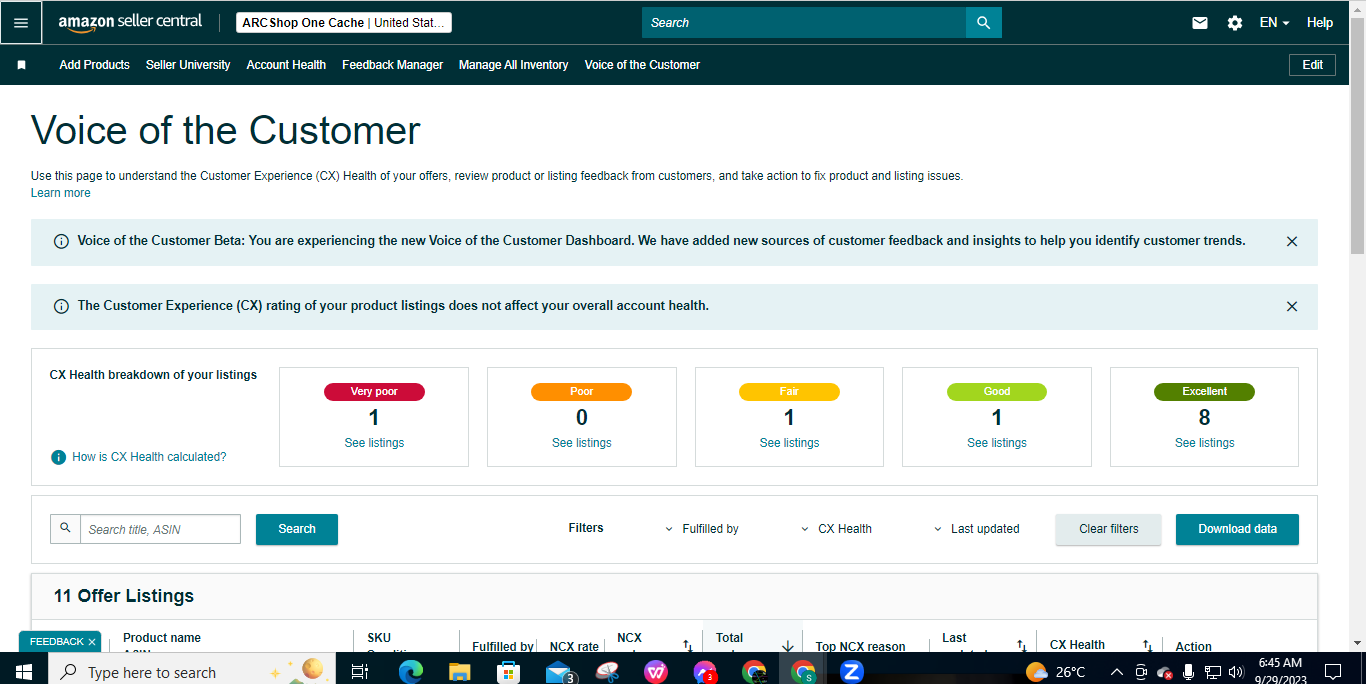Click the Amazon Seller Central logo
1366x684 pixels.
[x=130, y=22]
